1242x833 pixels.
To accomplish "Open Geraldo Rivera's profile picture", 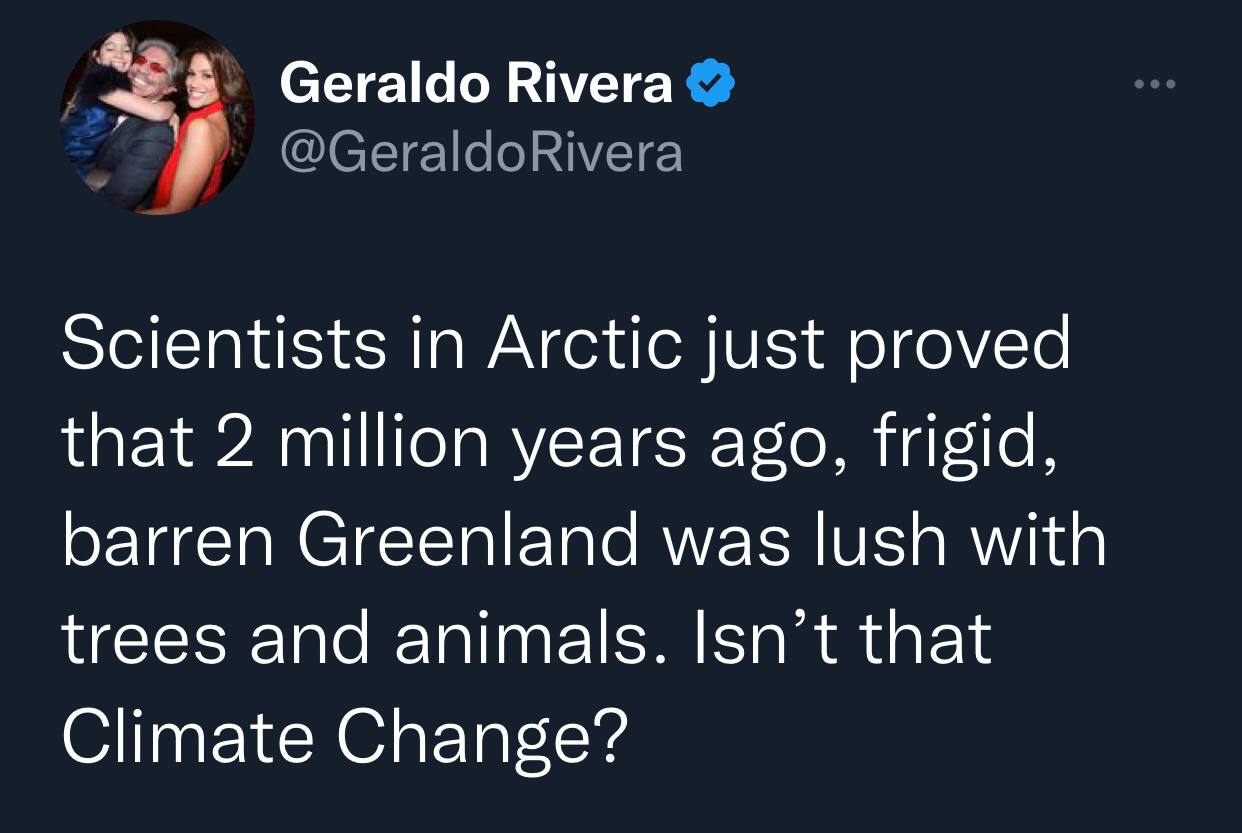I will pyautogui.click(x=157, y=117).
